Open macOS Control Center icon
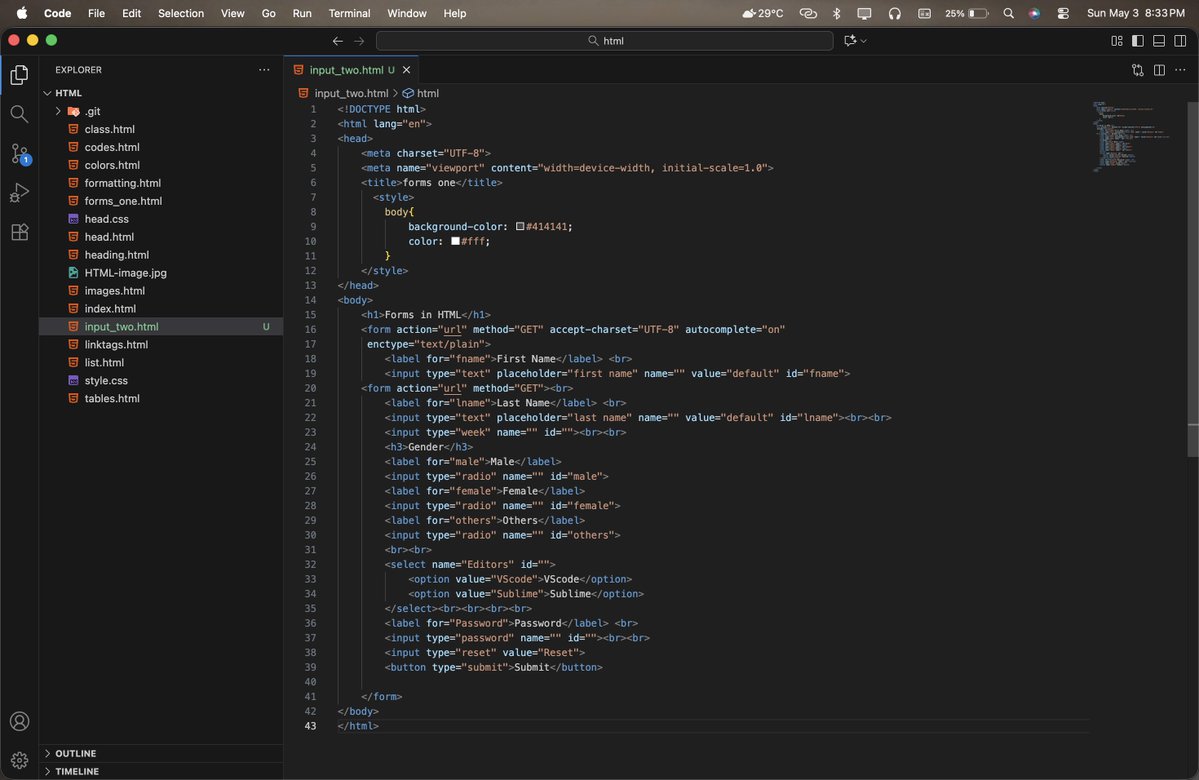The image size is (1199, 780). [x=1063, y=13]
